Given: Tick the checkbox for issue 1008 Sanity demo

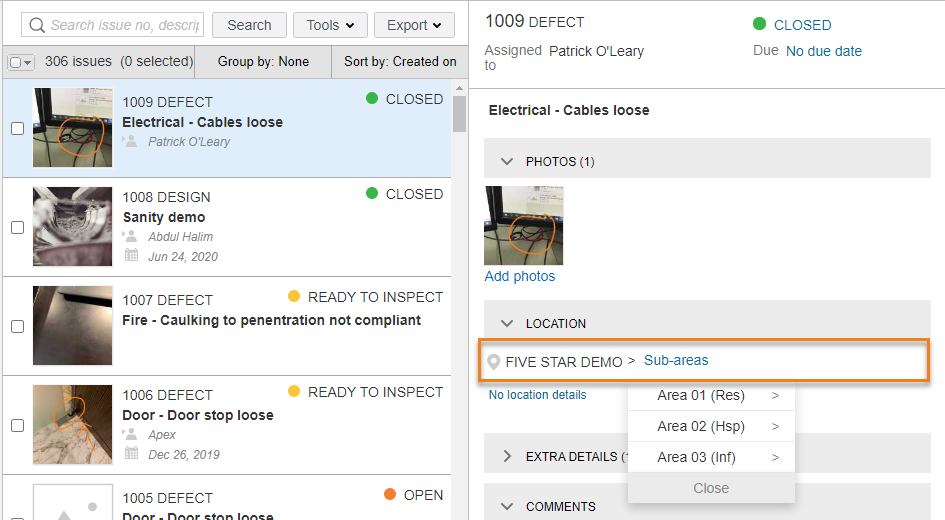Looking at the screenshot, I should [17, 227].
